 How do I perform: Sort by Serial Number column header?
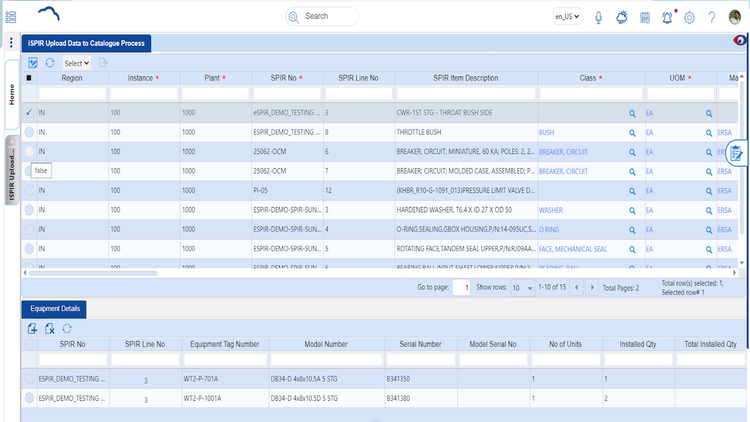(420, 344)
